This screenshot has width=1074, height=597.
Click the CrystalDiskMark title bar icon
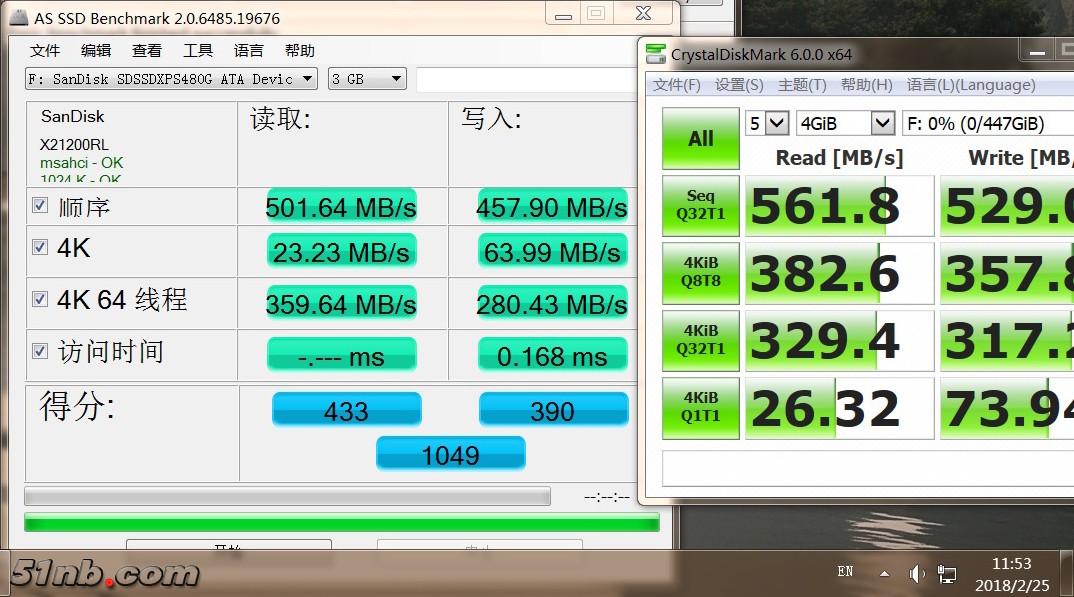coord(655,54)
